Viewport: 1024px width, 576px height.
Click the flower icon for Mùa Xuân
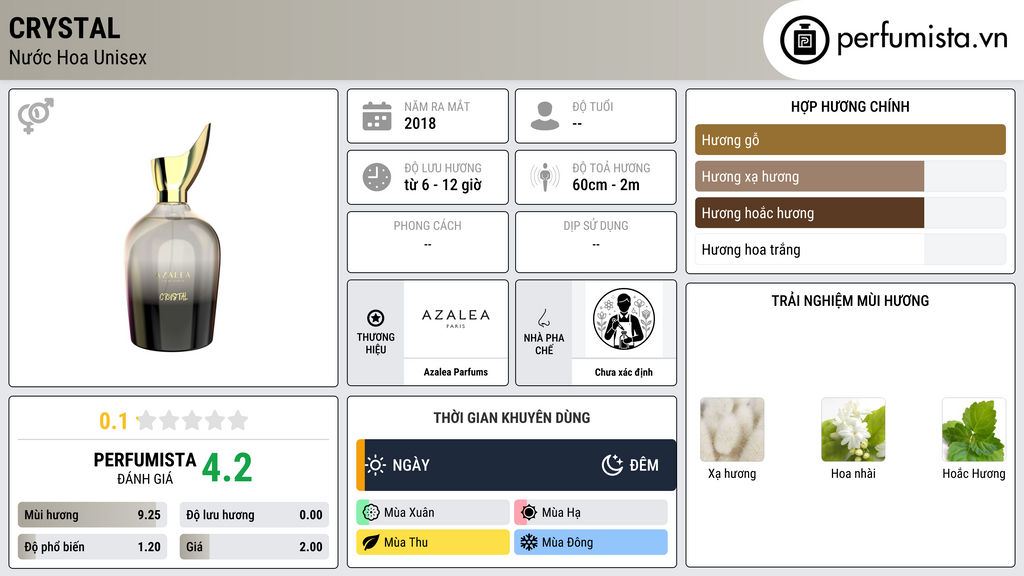[371, 513]
